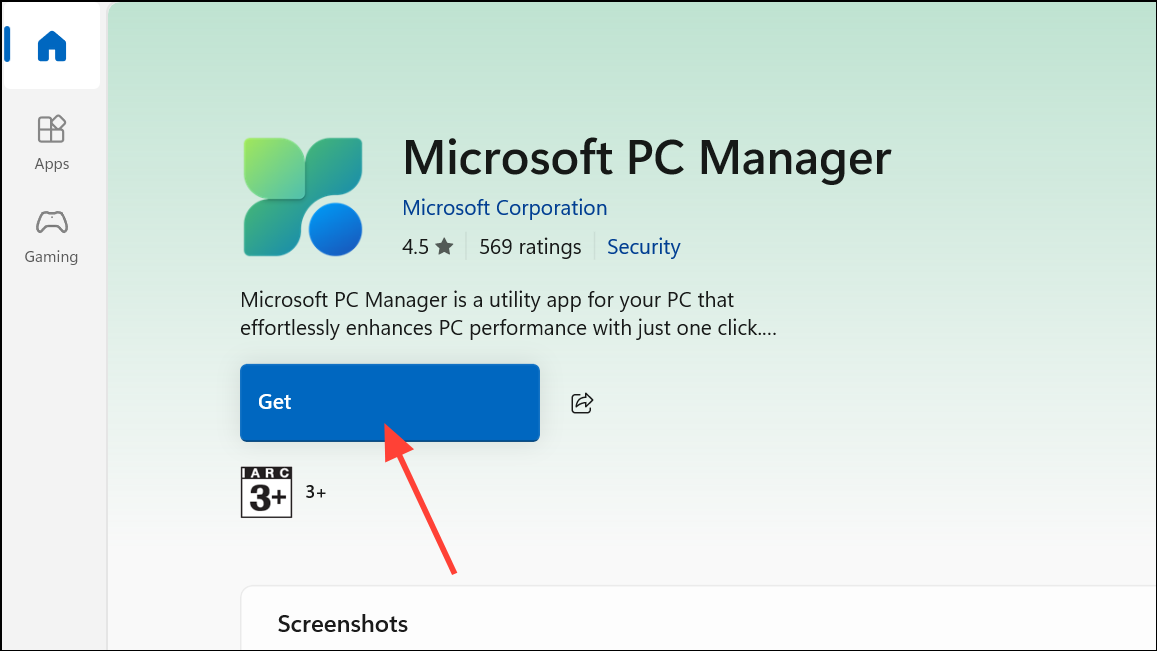Expand the truncated app description text
1157x651 pixels.
pos(508,314)
